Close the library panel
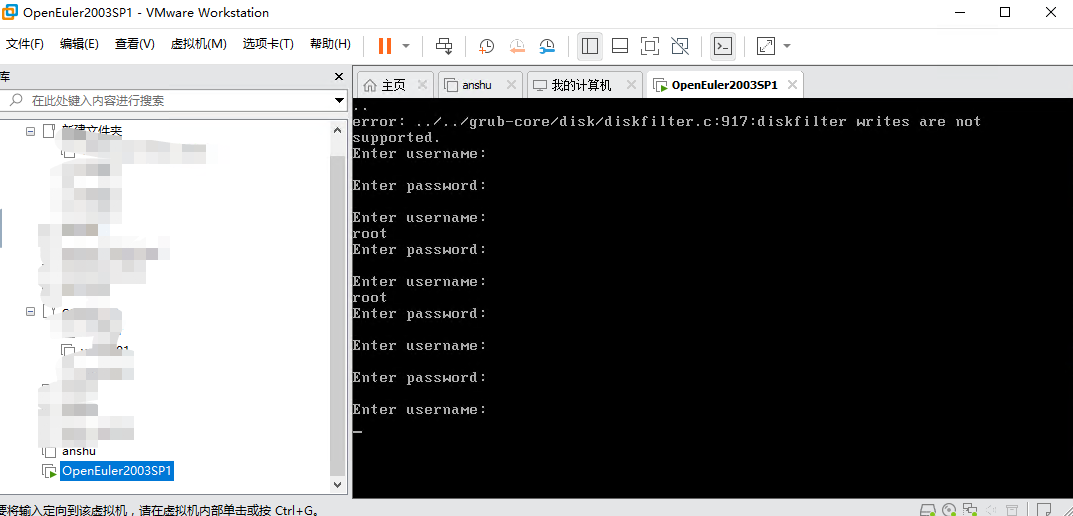This screenshot has height=516, width=1073. pos(338,77)
